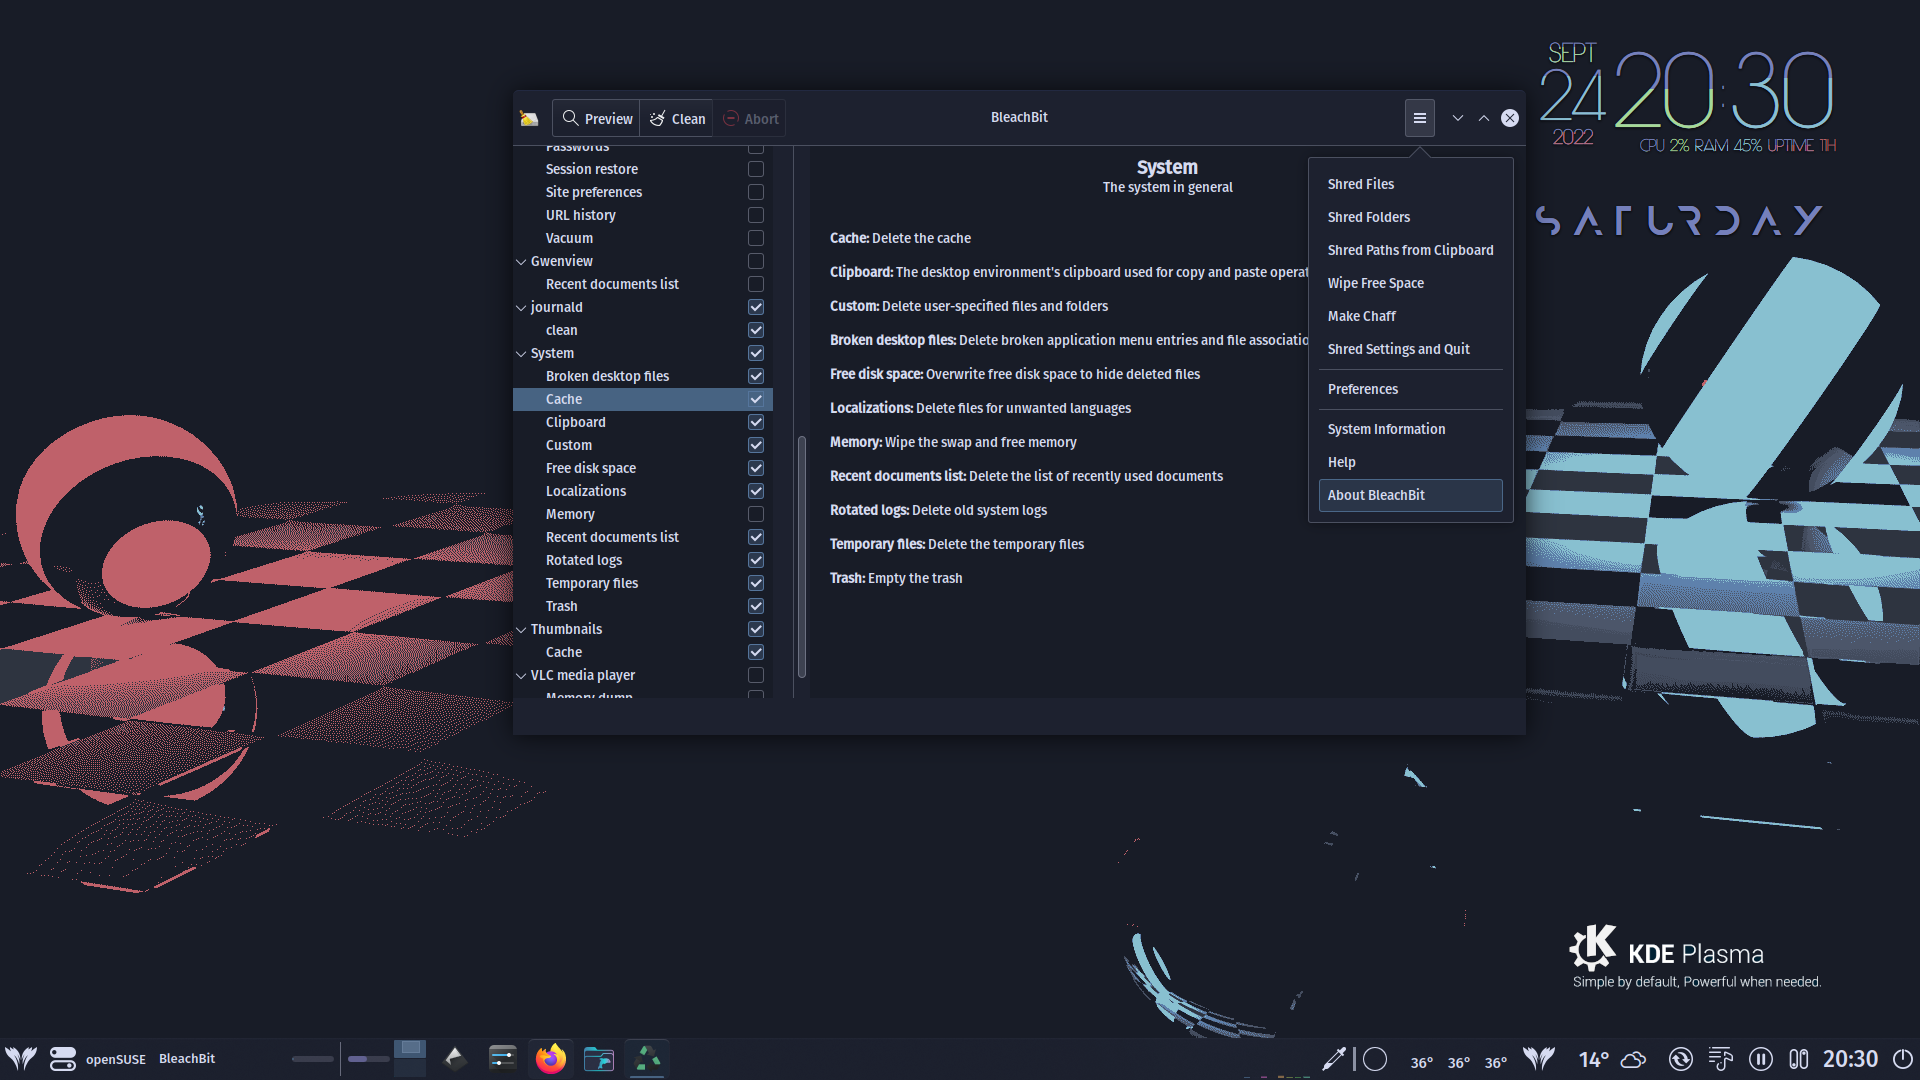Uncheck the Rotated logs checkbox
Viewport: 1920px width, 1080px height.
coord(756,560)
